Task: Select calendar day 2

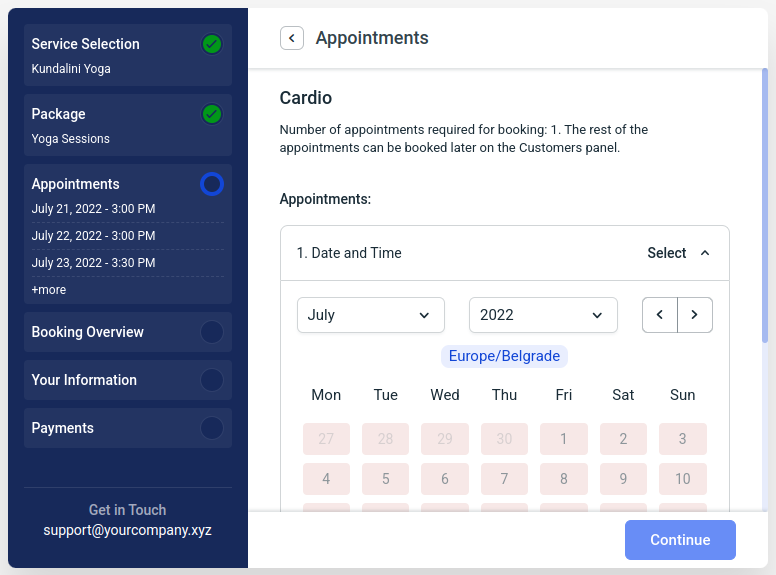Action: click(623, 439)
